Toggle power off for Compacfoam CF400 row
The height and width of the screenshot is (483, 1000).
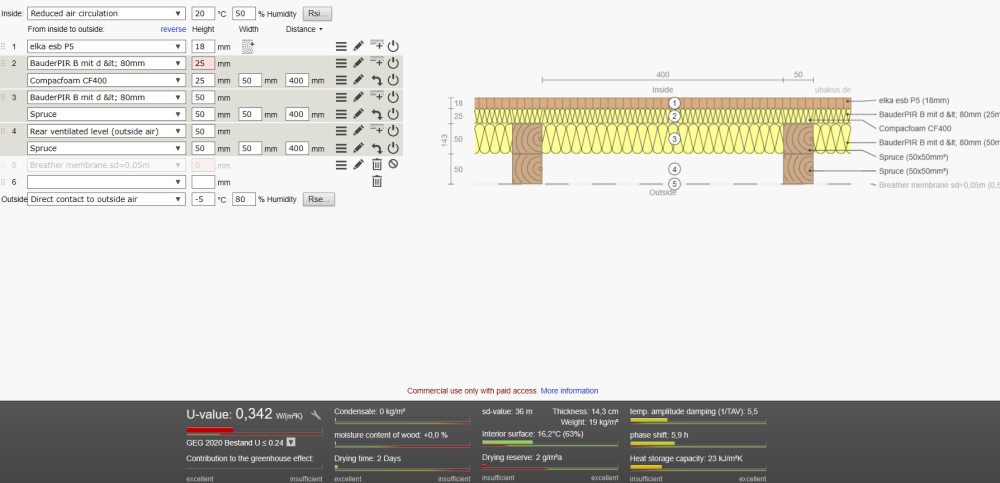[393, 80]
